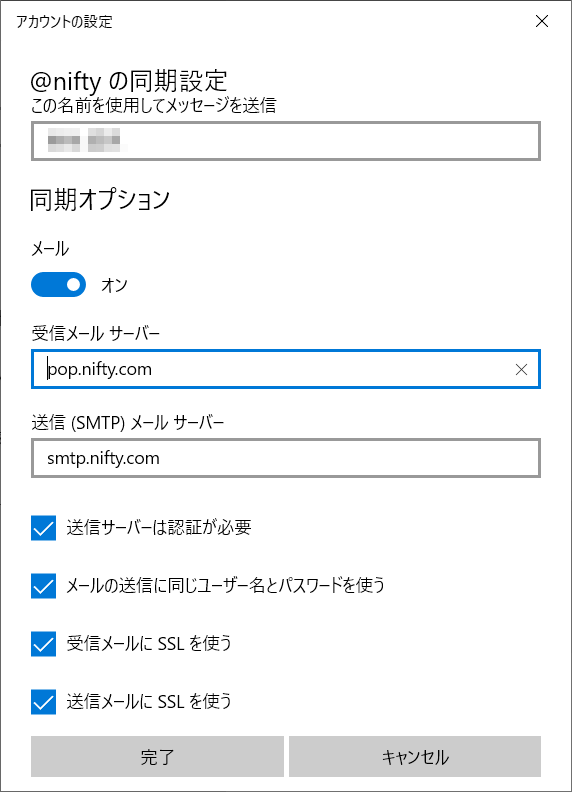Click the アカウントの設定 title bar text
572x792 pixels.
click(x=64, y=22)
